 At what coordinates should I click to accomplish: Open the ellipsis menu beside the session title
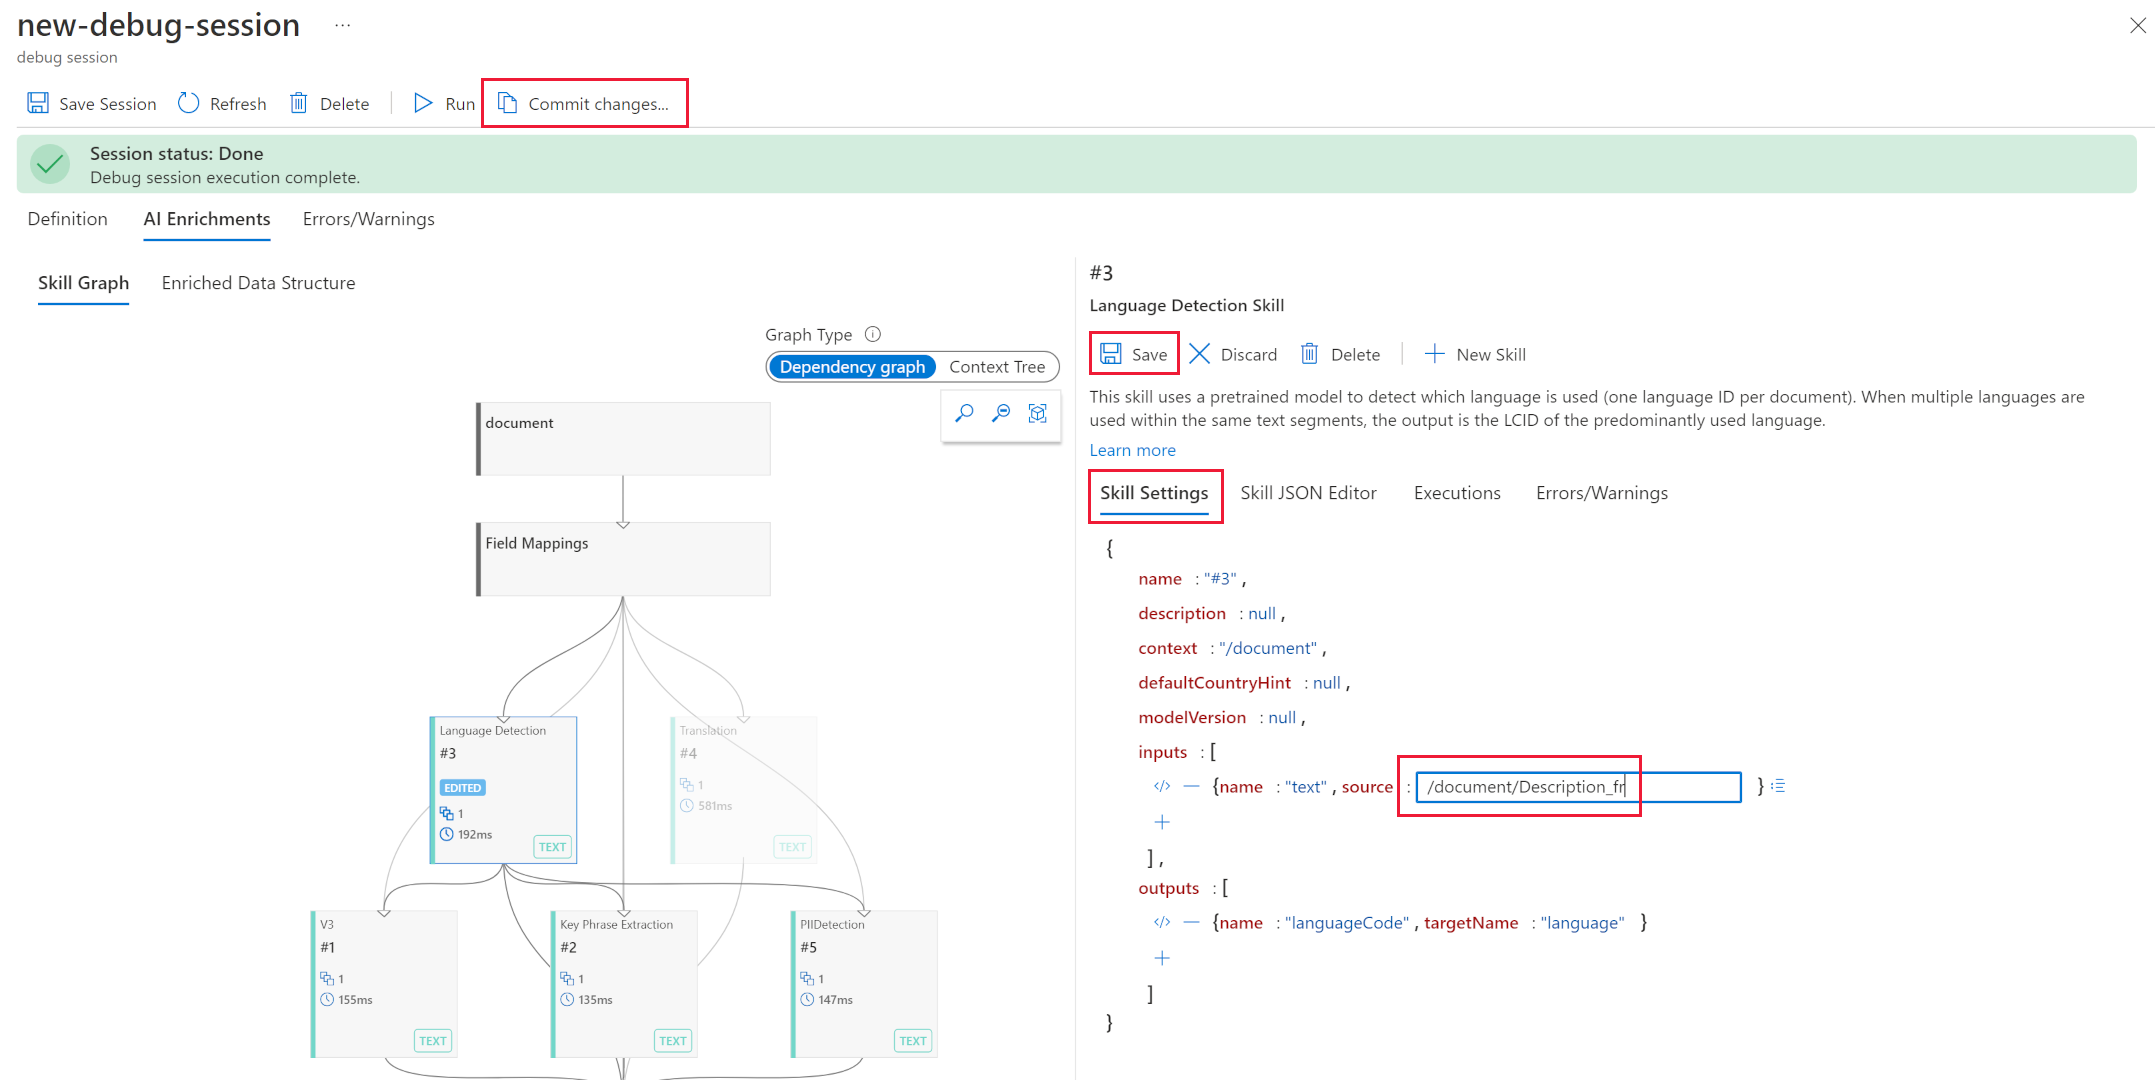(x=343, y=25)
